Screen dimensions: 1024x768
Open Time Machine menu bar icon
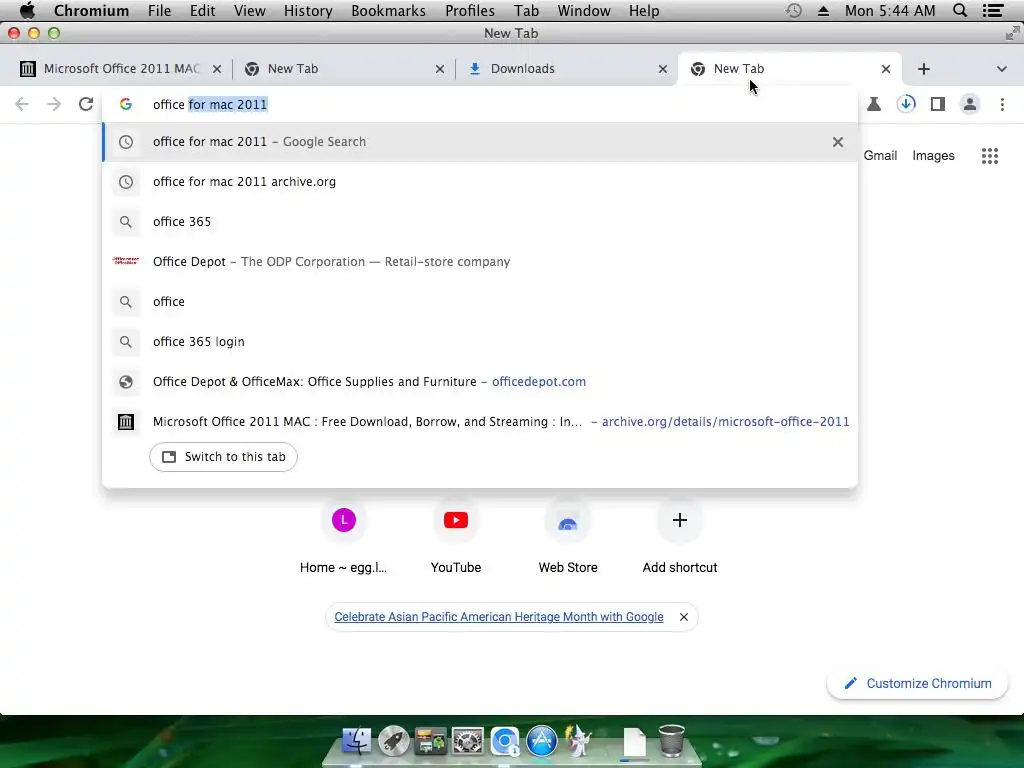click(793, 10)
